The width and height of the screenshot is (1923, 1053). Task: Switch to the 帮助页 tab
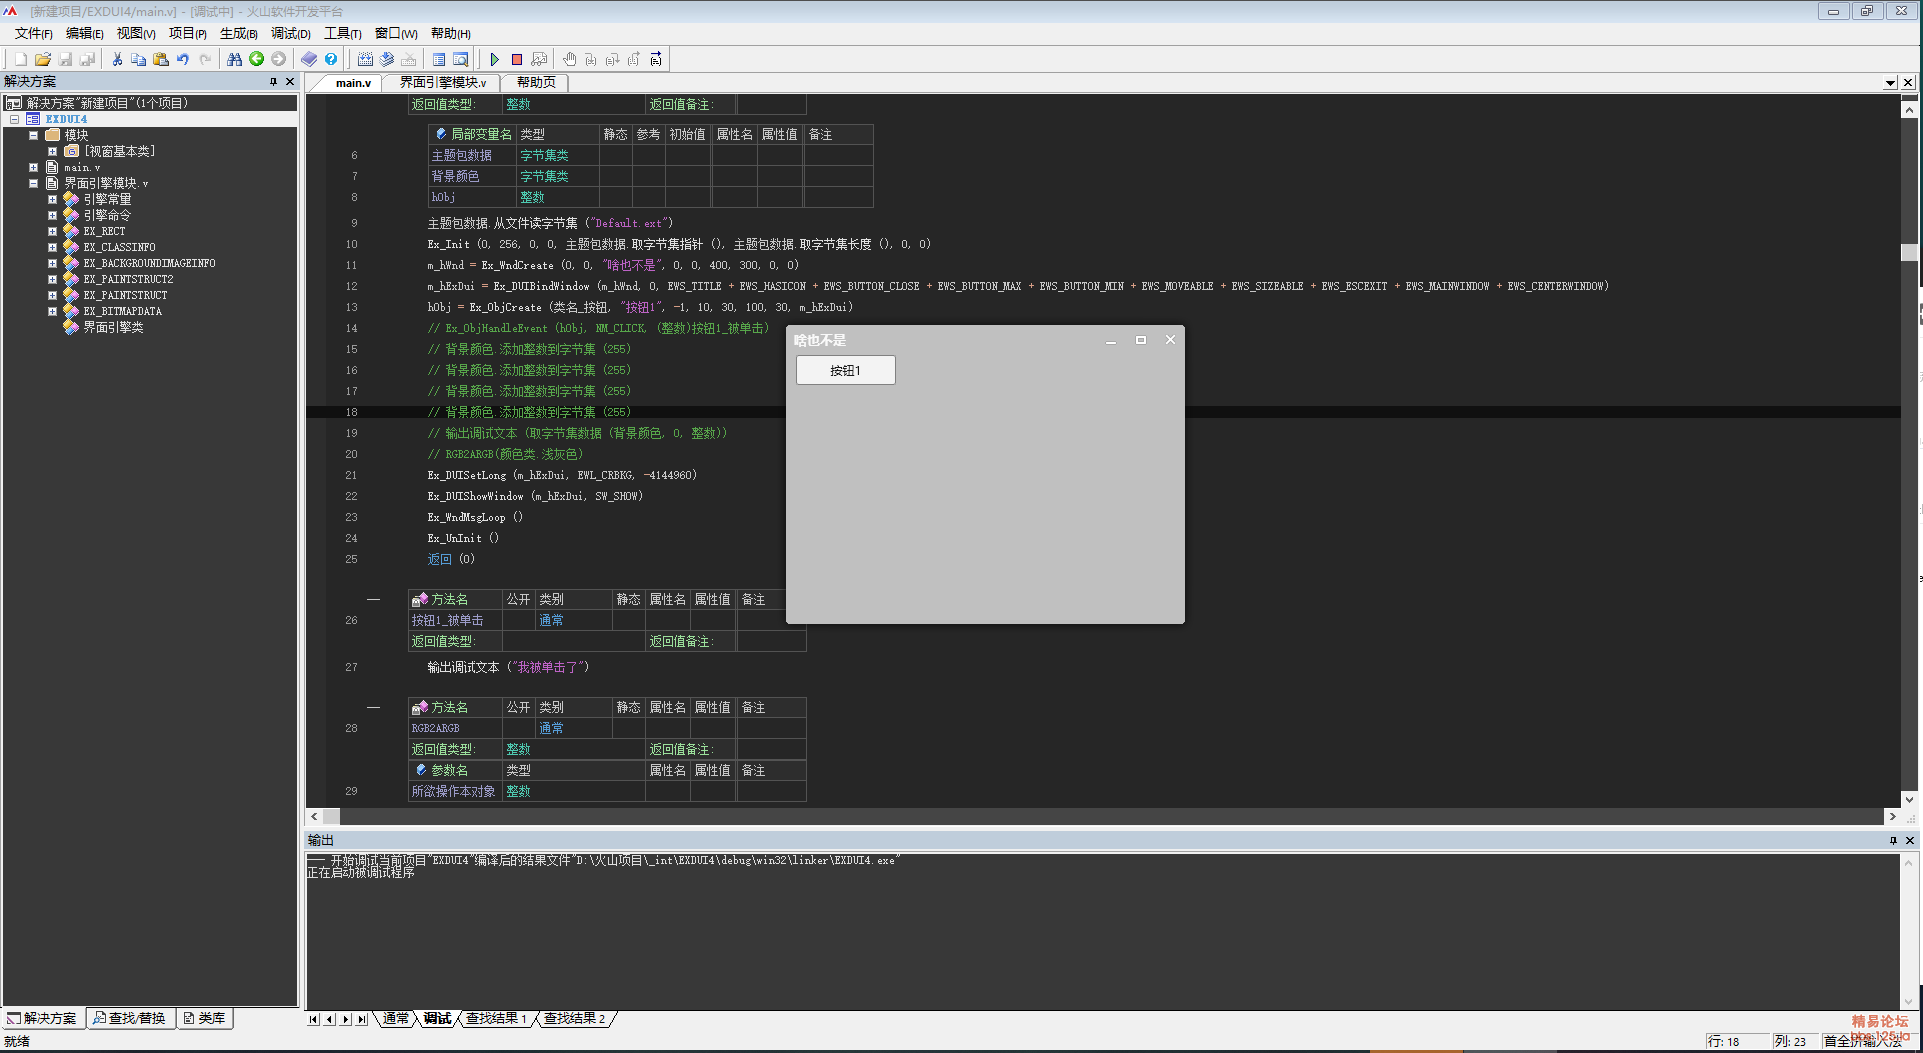536,82
